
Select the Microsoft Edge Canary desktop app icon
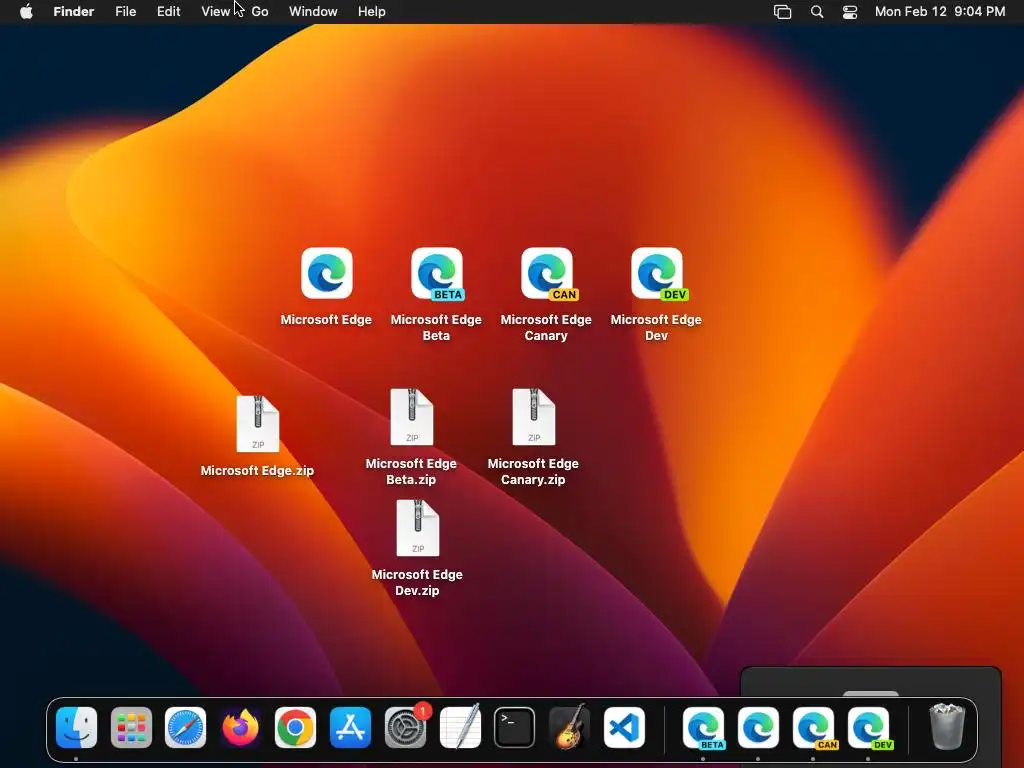click(x=547, y=273)
